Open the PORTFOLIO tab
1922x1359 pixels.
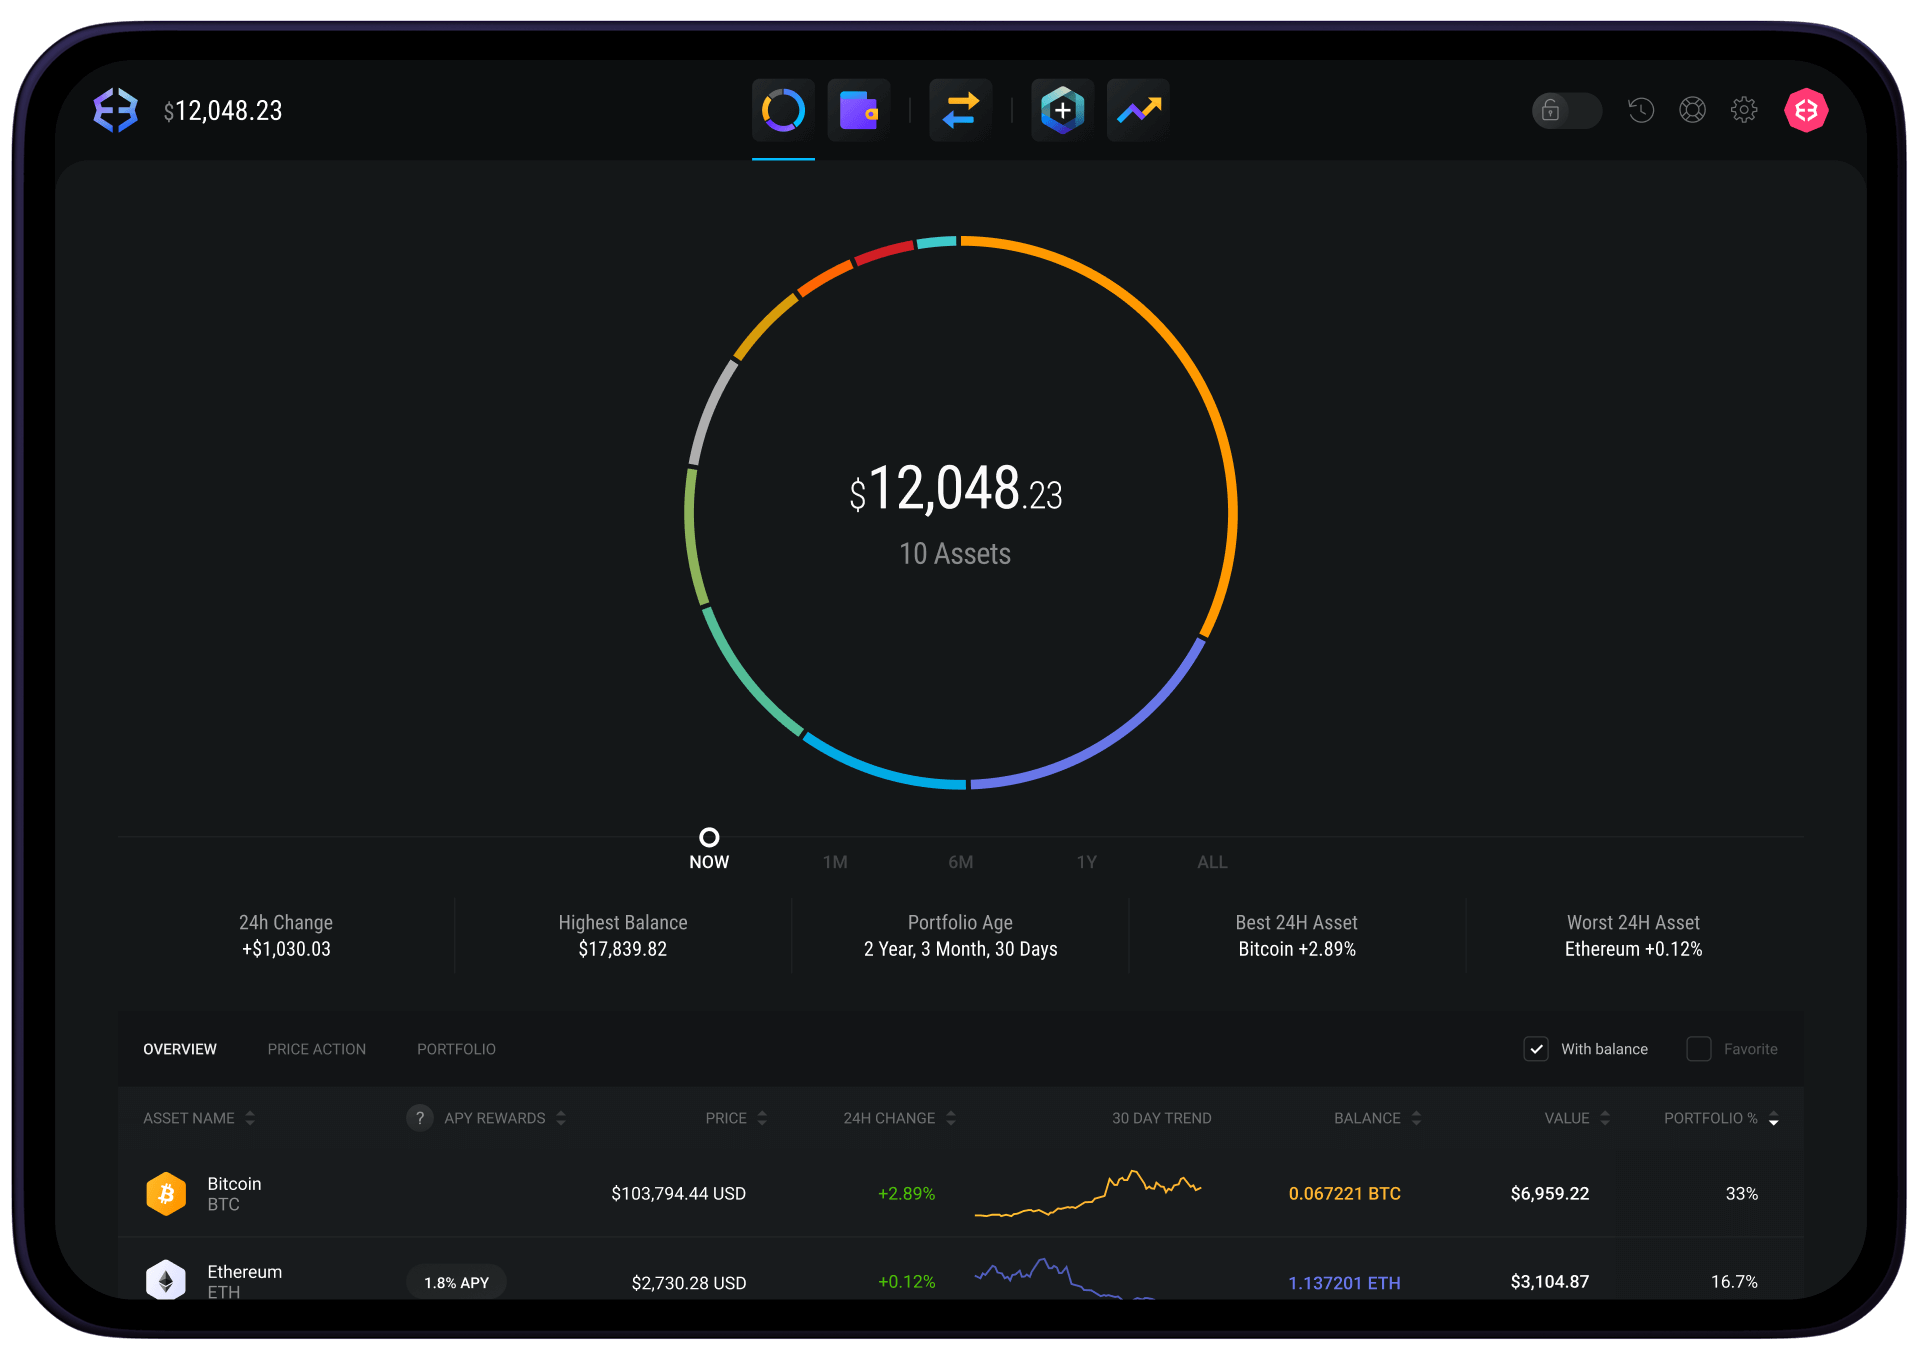456,1049
